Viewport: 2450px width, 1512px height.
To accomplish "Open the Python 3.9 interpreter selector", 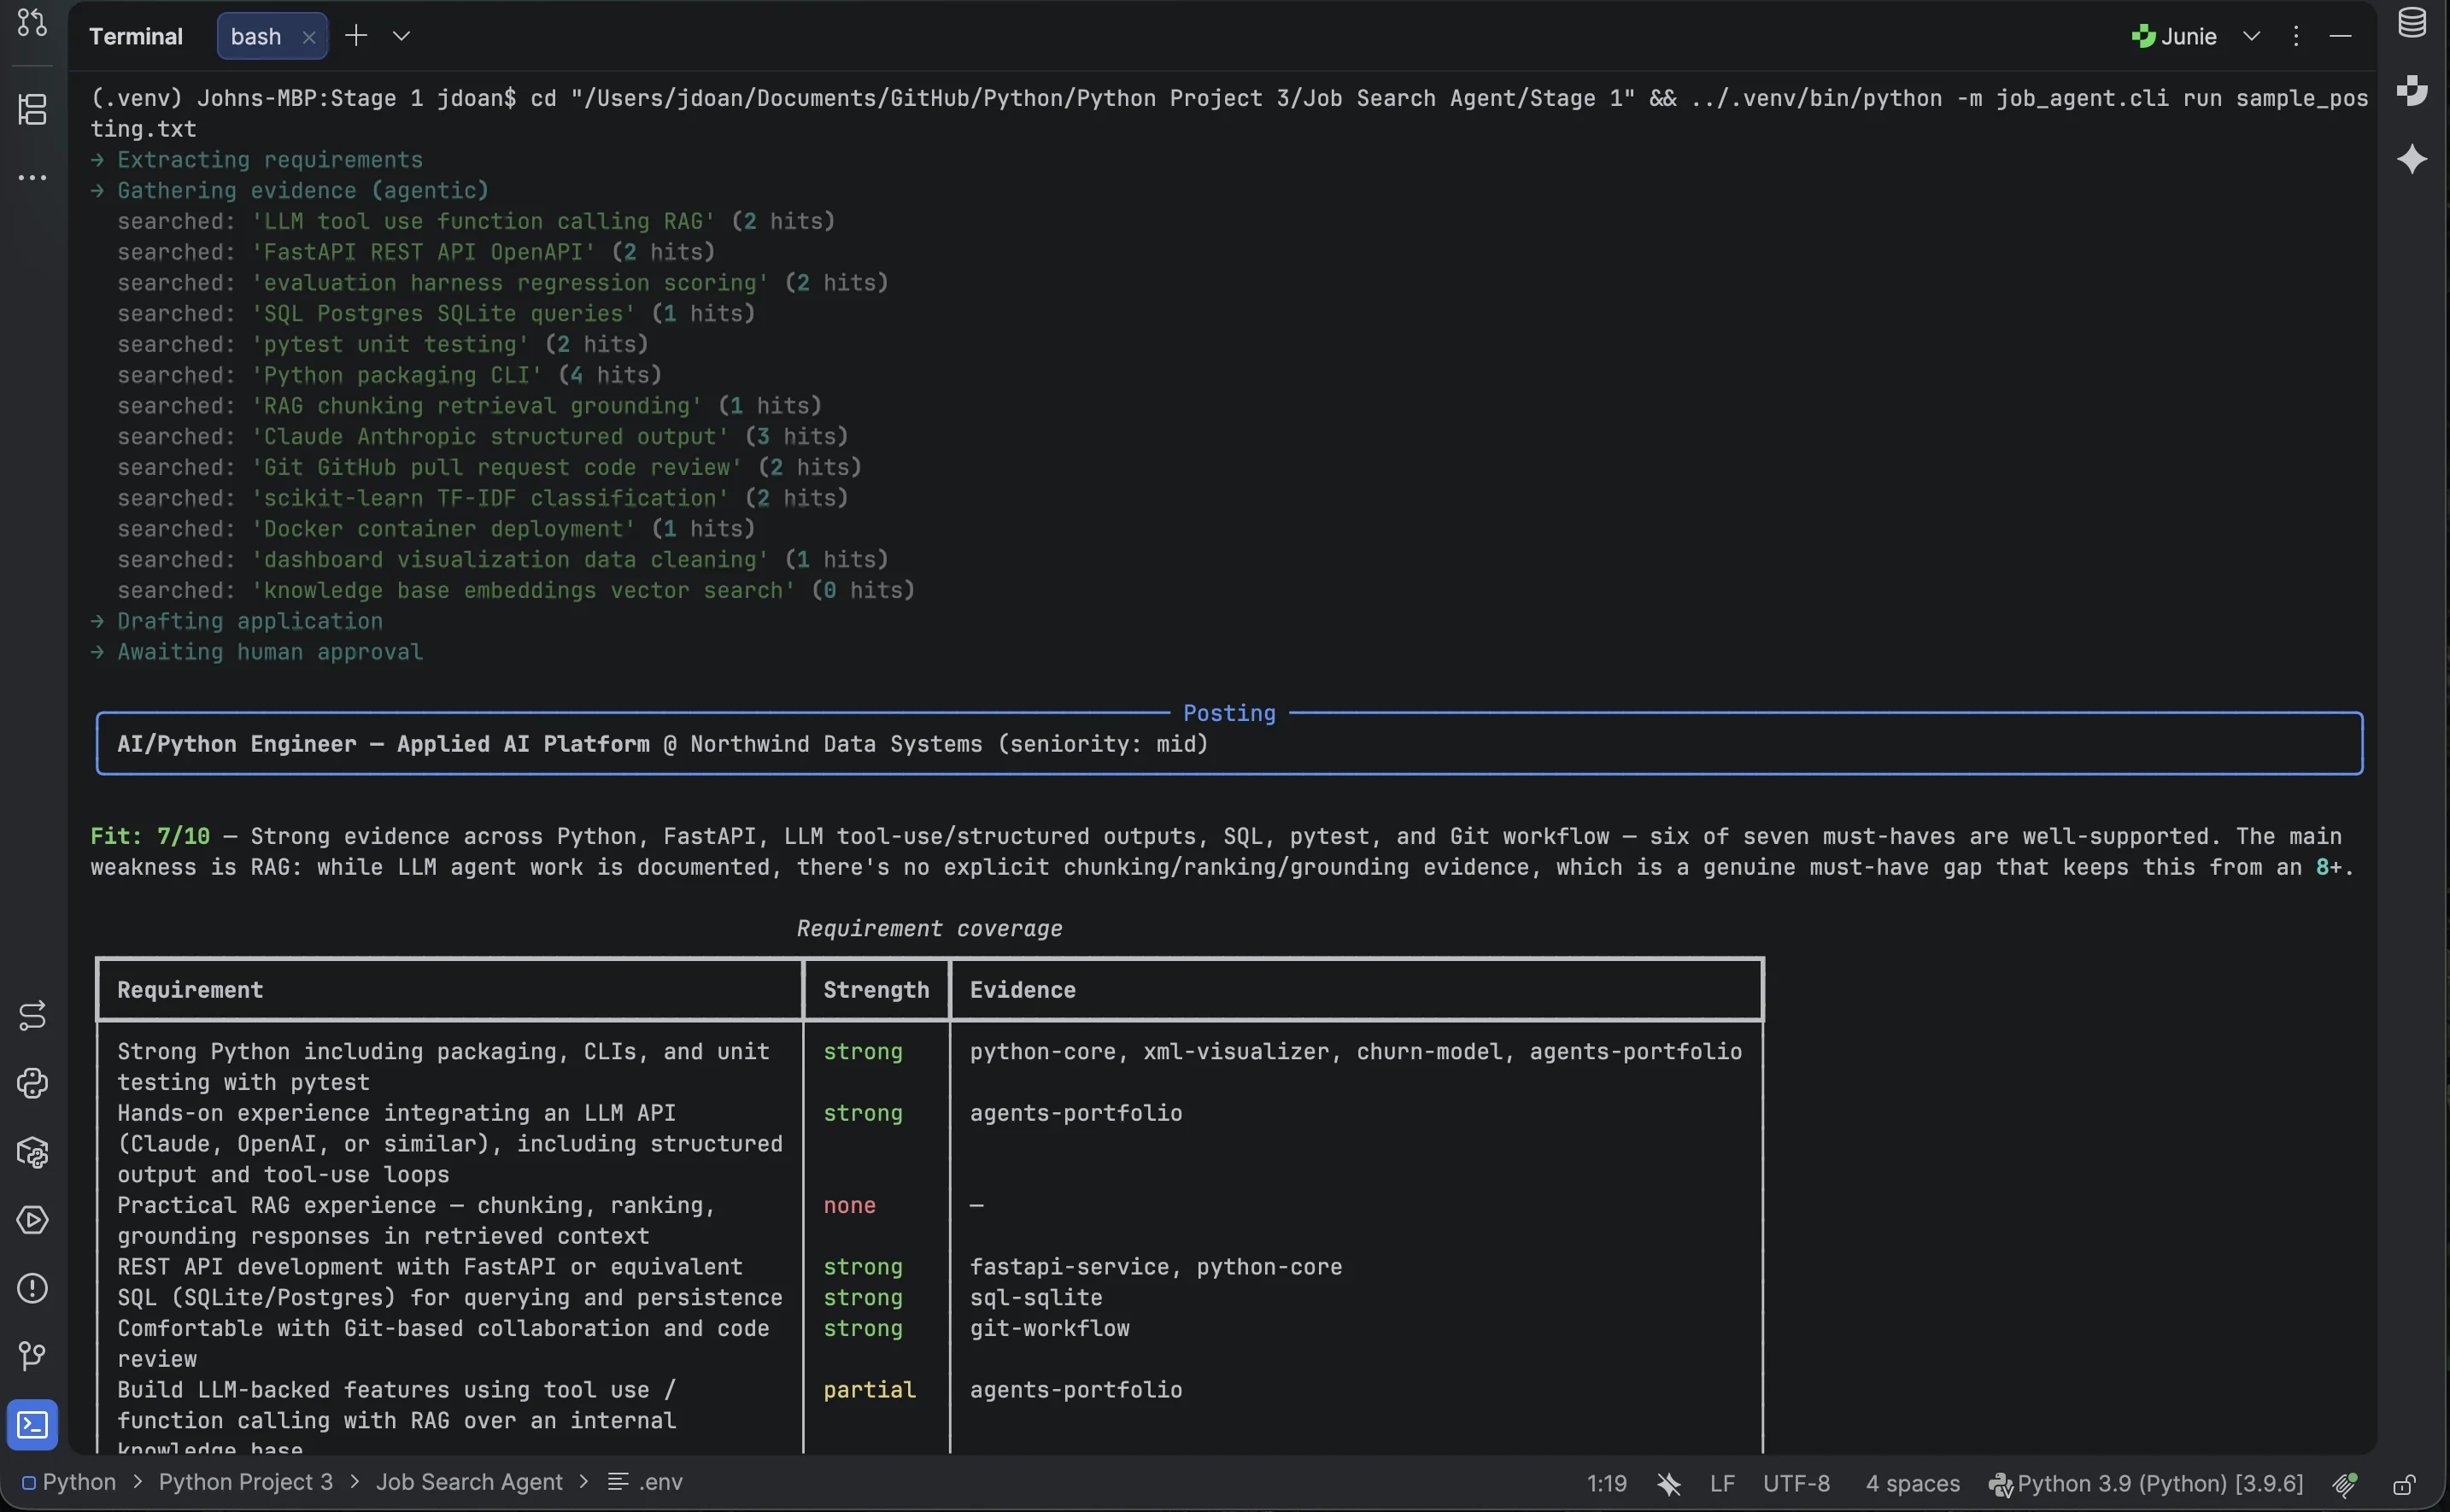I will (x=2145, y=1483).
